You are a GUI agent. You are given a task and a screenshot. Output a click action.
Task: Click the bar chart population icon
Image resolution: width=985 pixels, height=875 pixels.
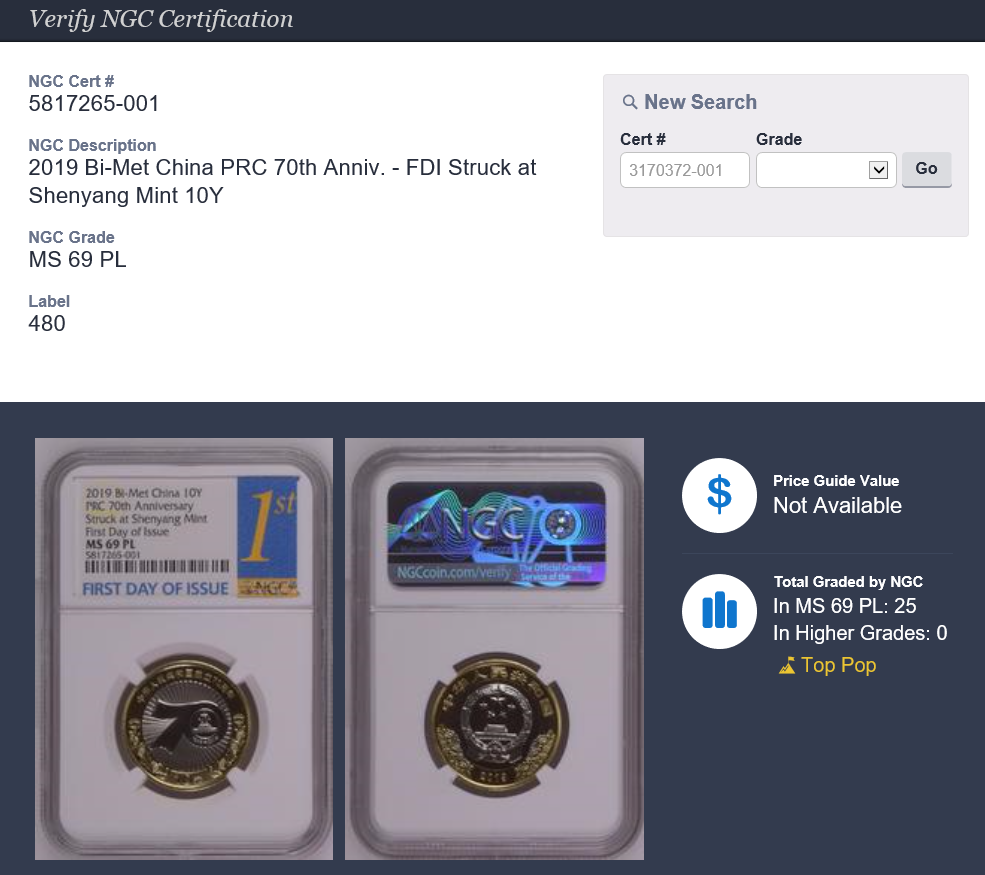point(719,610)
